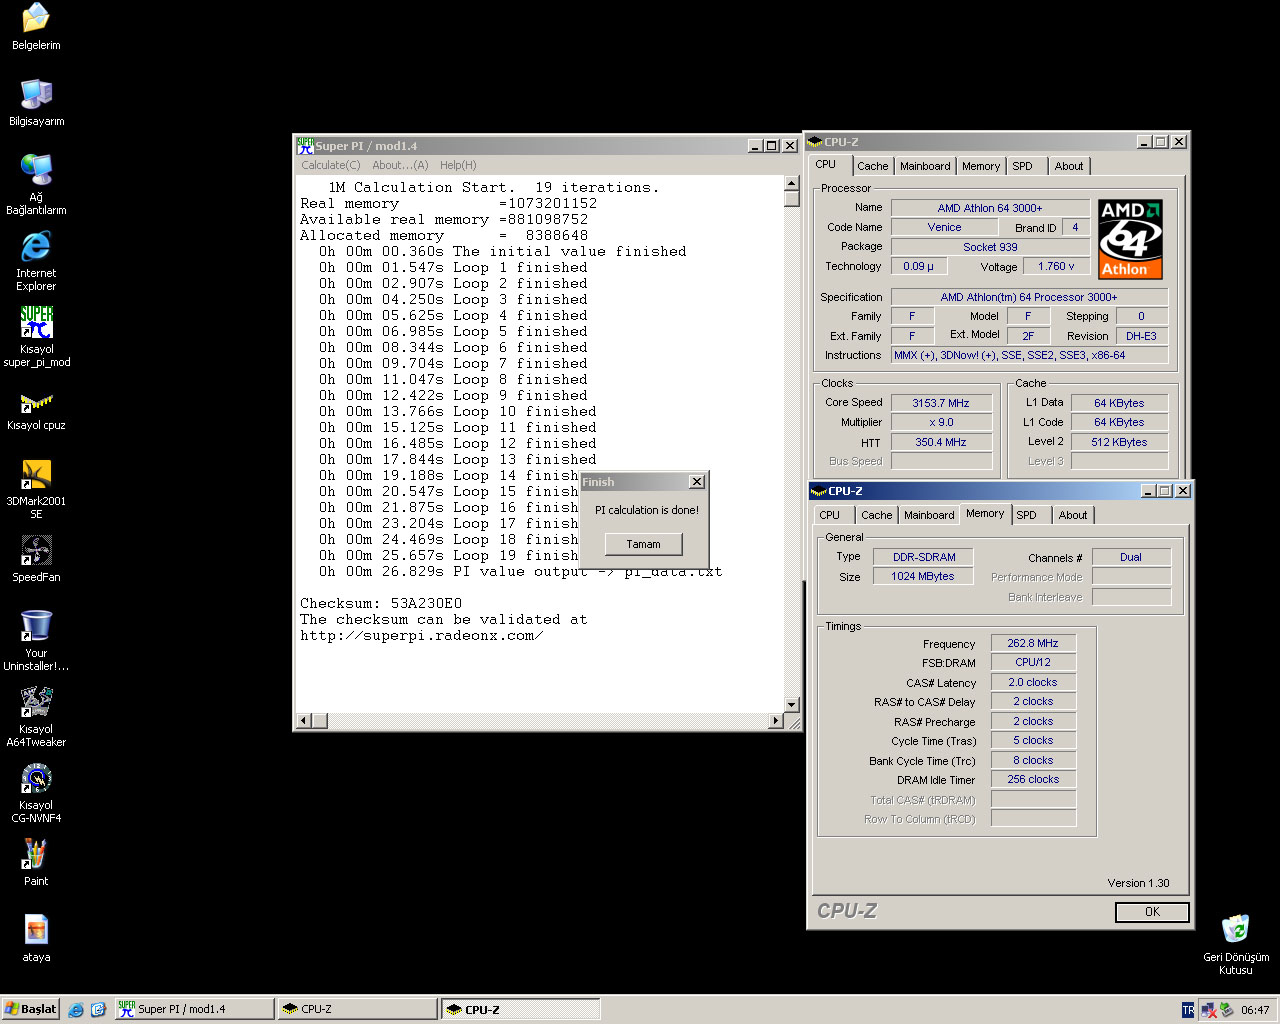Click the HTT 350.4 MHz field

tap(941, 442)
